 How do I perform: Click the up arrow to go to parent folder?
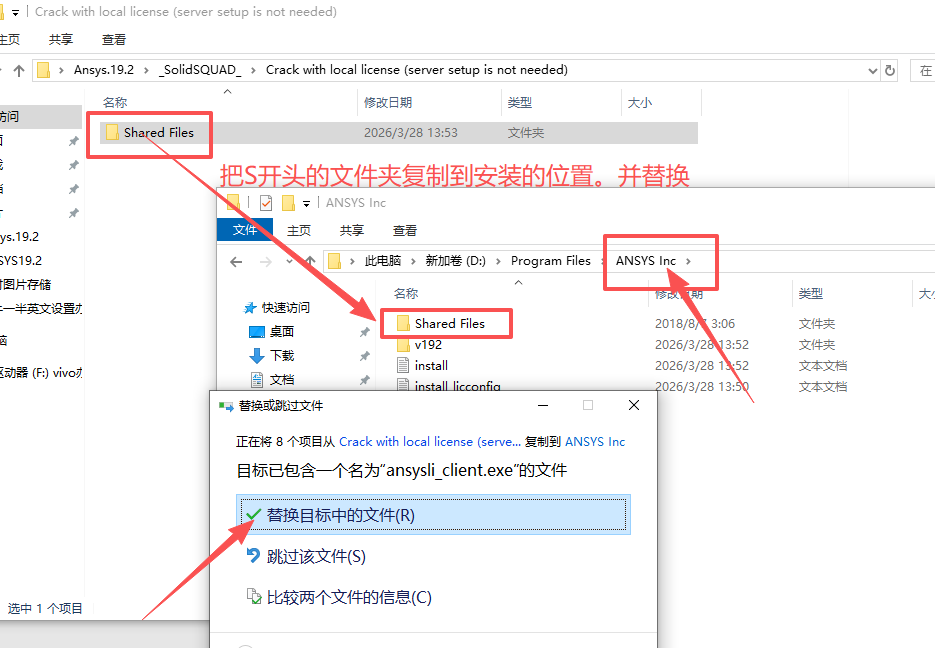(18, 70)
